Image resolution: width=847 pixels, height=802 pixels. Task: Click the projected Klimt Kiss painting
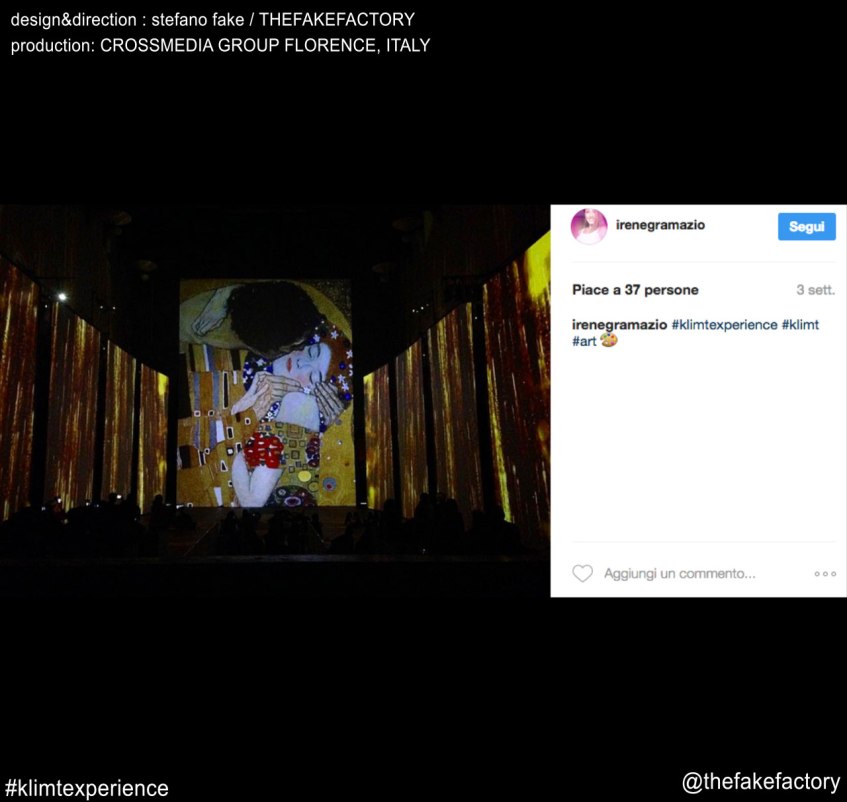coord(266,392)
